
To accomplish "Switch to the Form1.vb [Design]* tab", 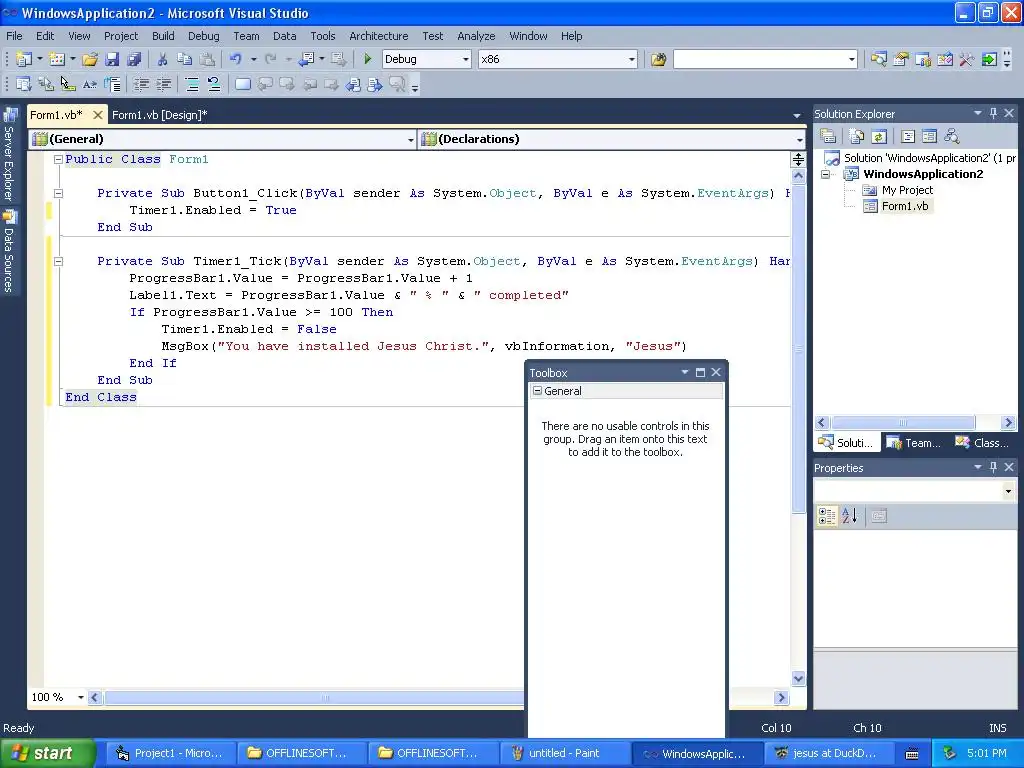I will click(159, 115).
